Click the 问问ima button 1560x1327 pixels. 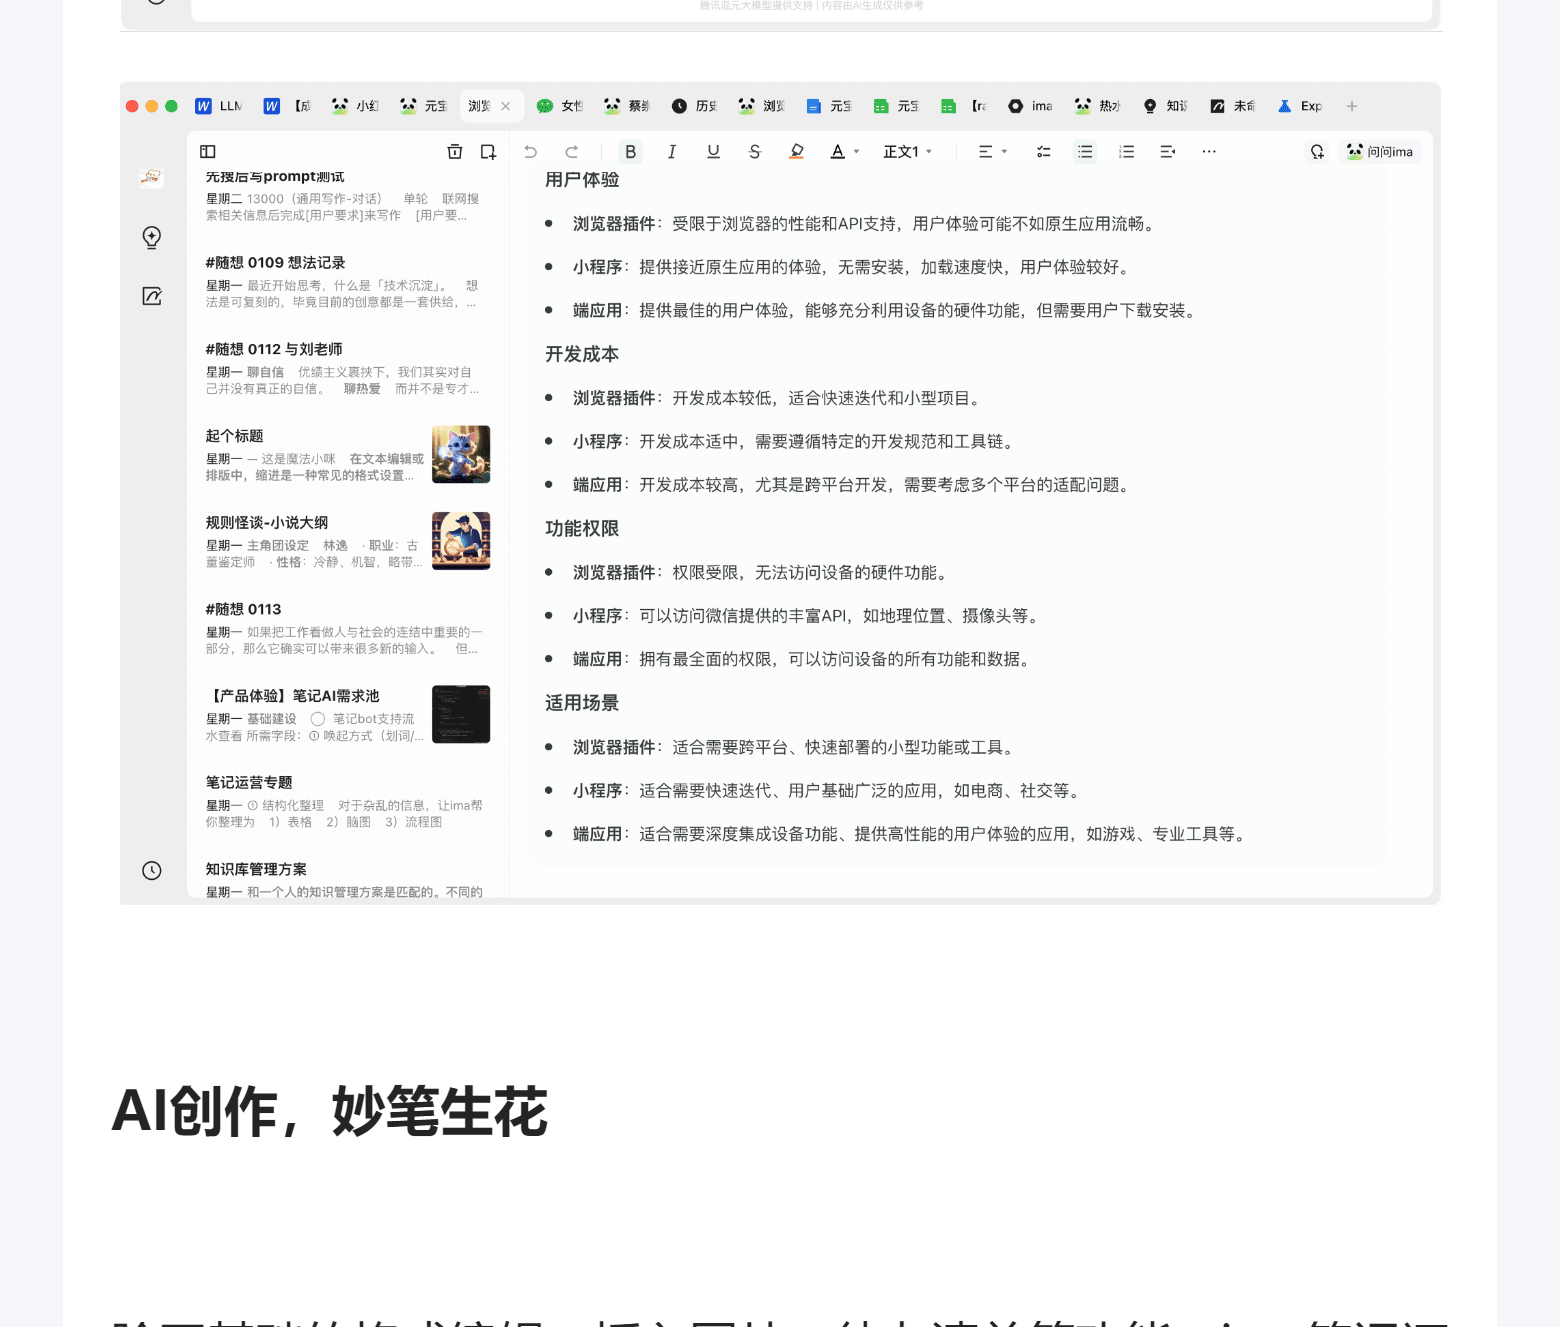point(1380,152)
